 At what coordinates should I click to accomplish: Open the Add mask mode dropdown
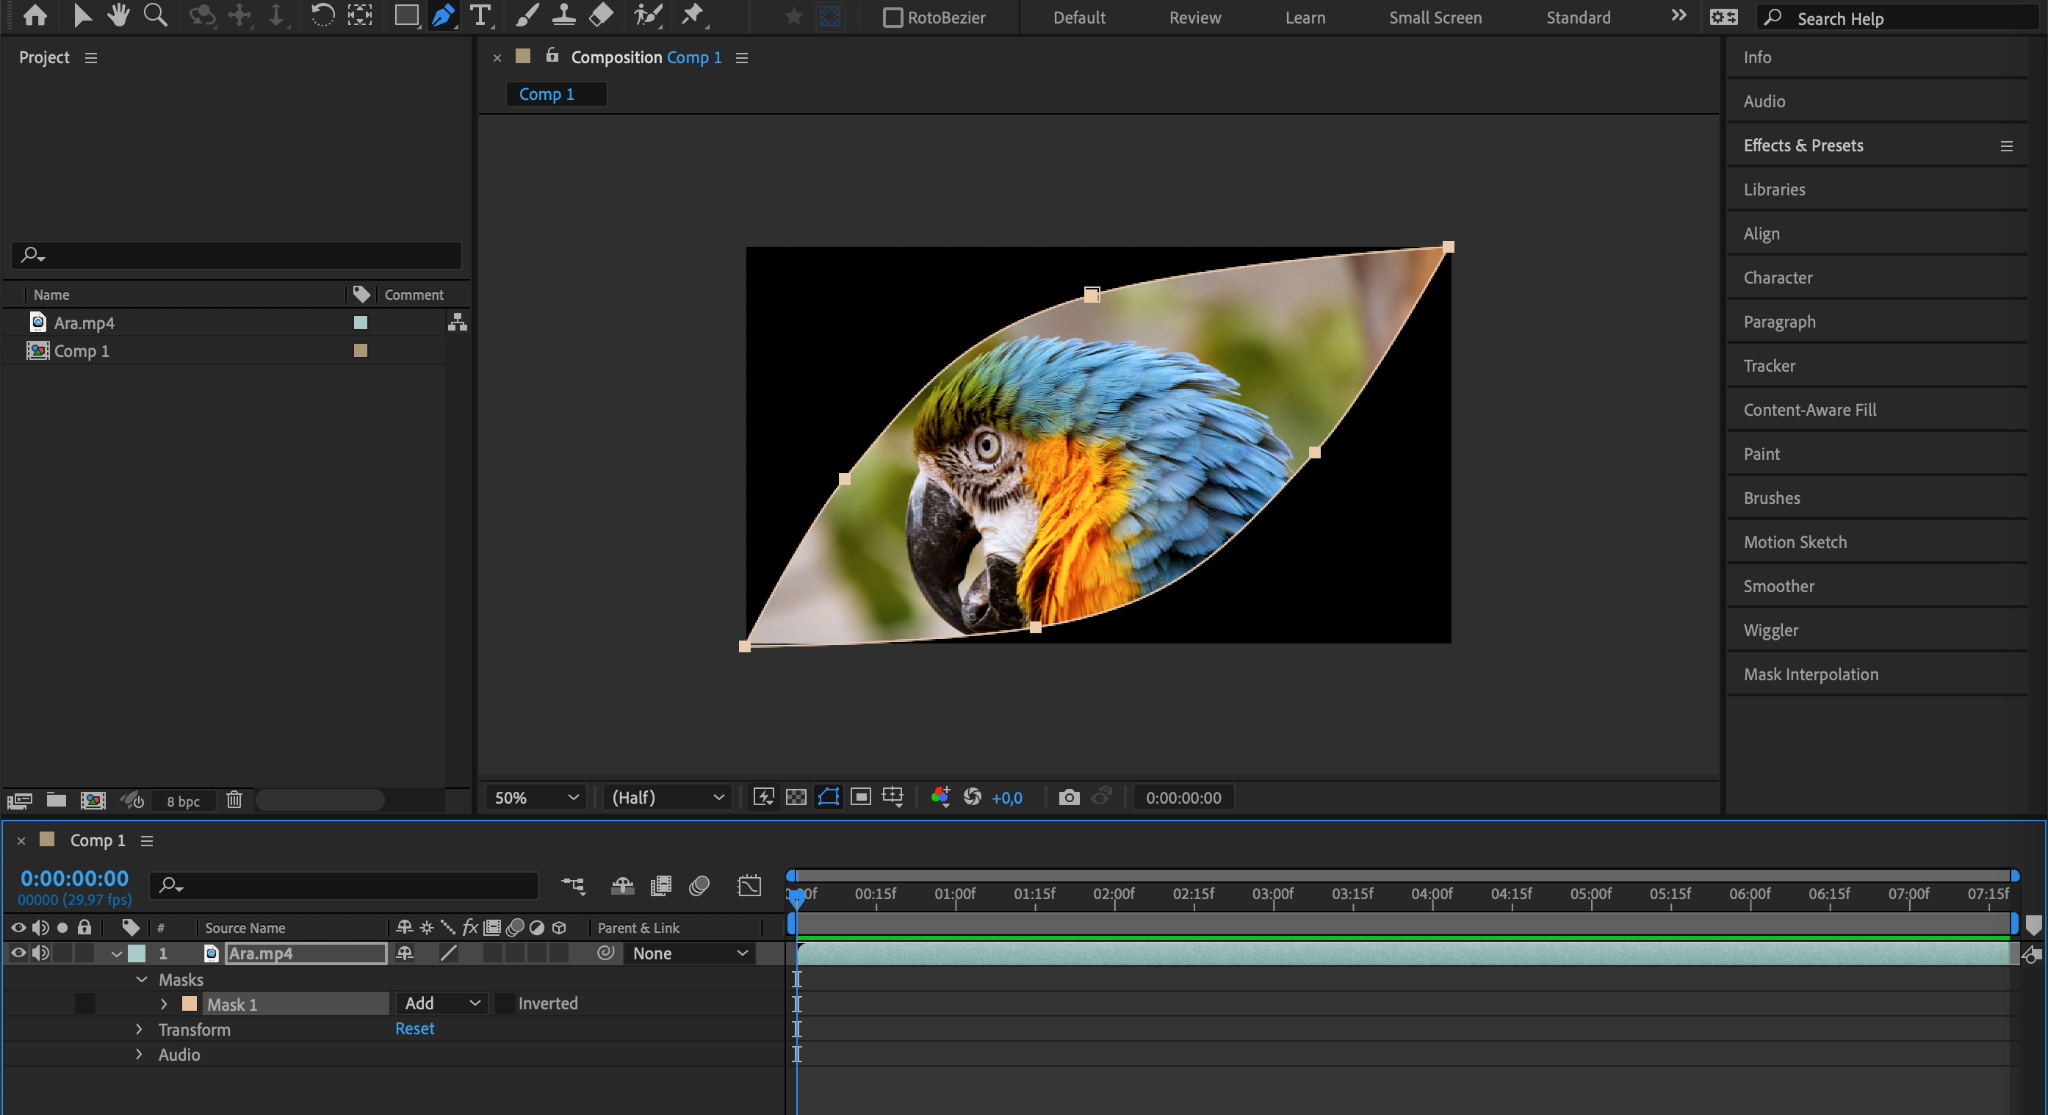[x=442, y=1003]
